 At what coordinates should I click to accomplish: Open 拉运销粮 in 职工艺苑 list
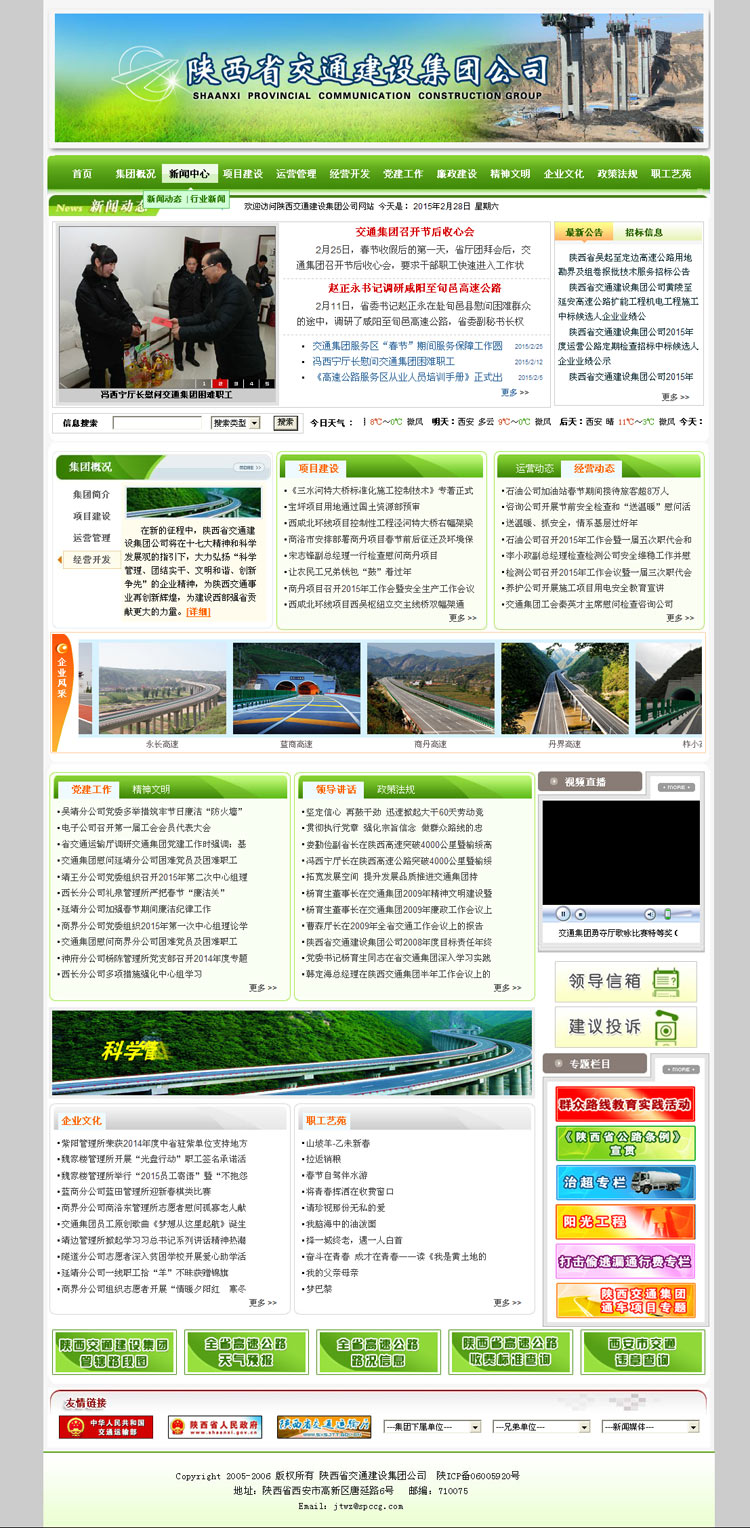click(323, 1159)
